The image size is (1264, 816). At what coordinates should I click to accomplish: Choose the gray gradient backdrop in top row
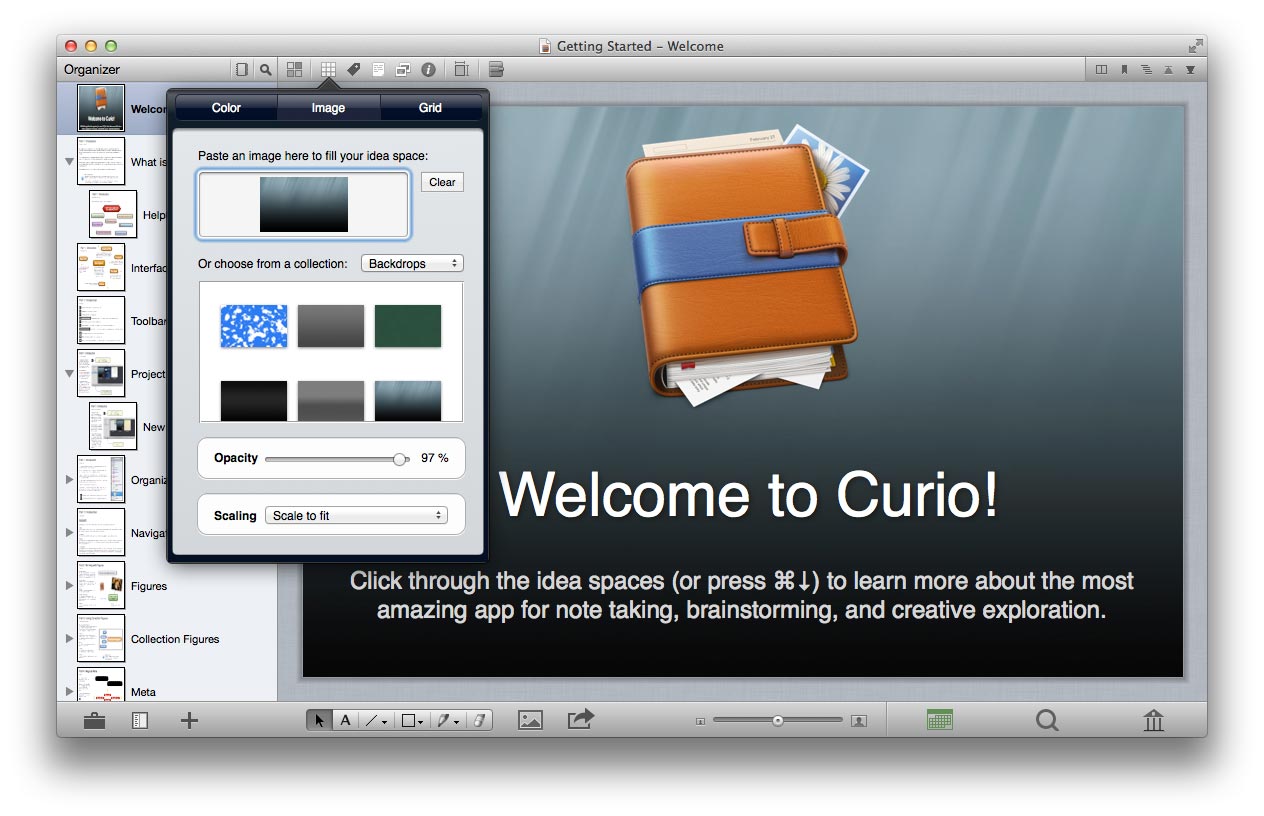point(331,326)
